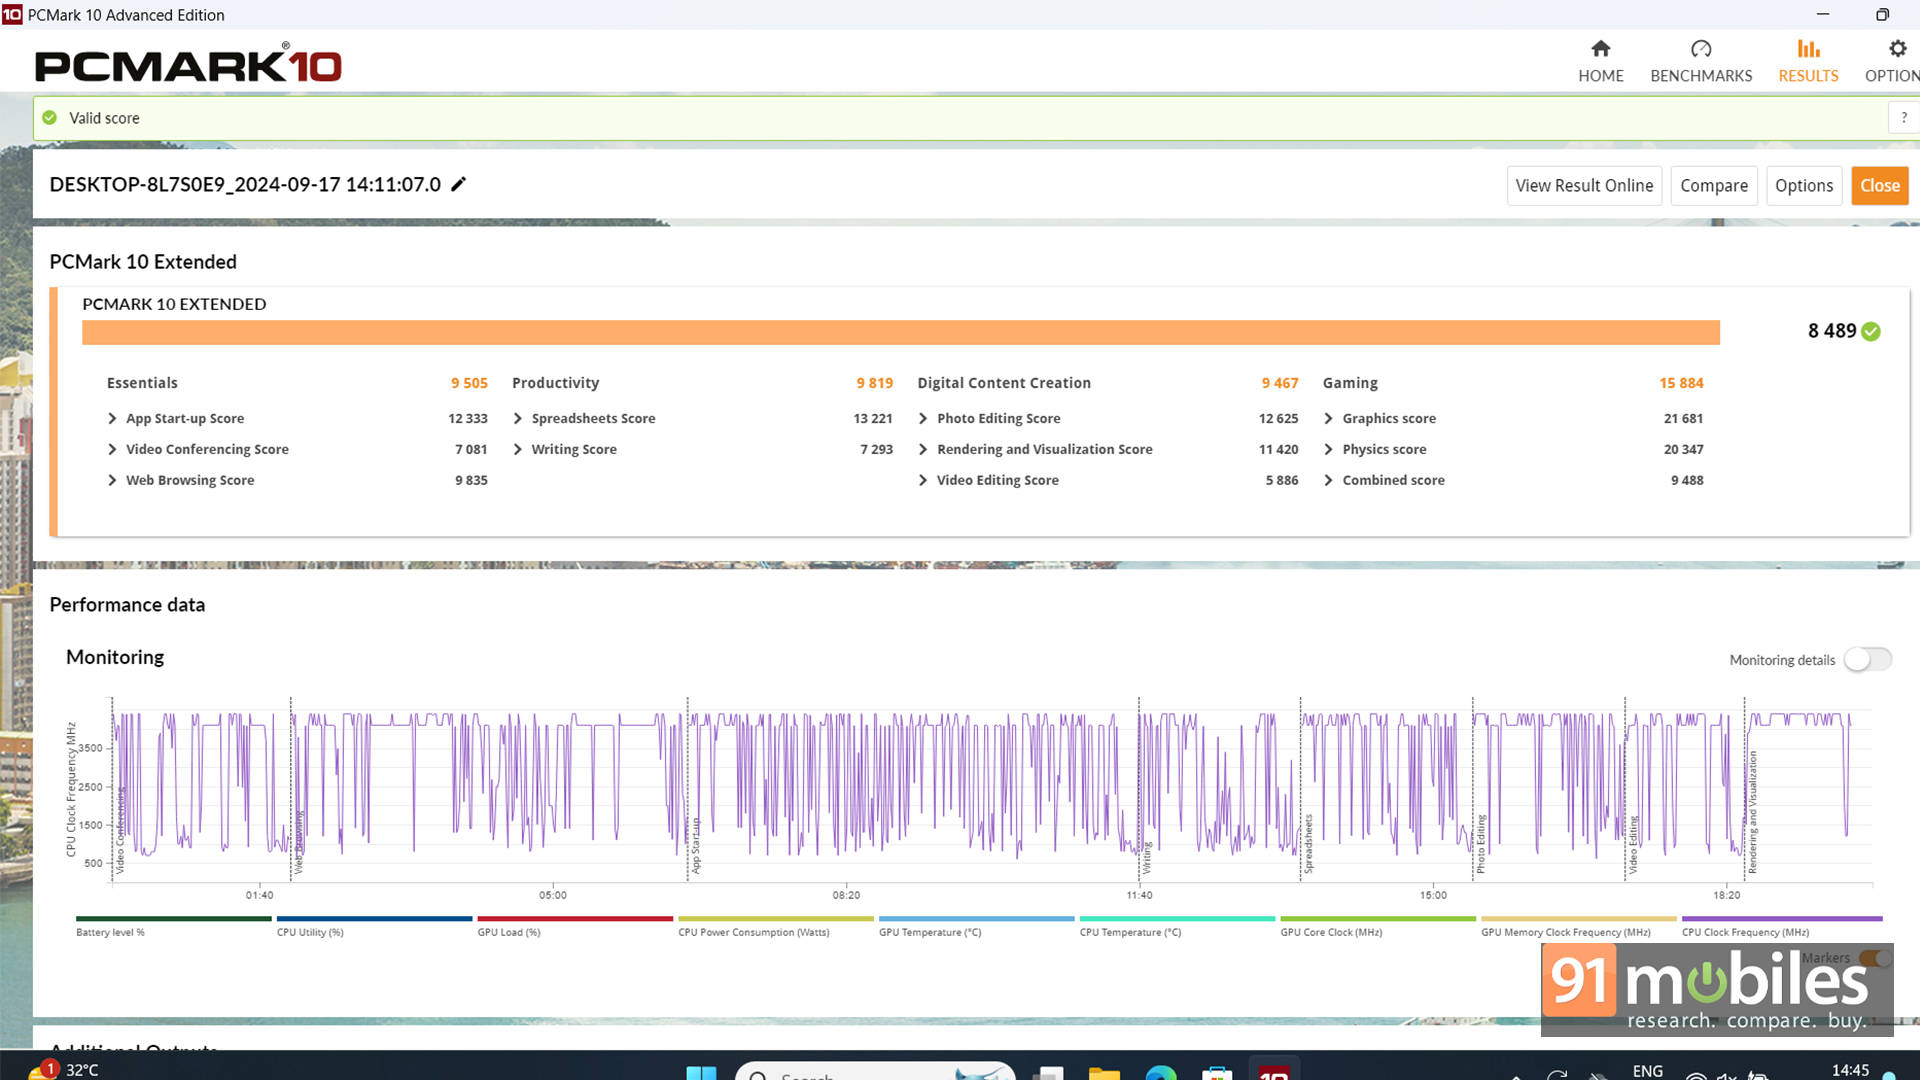Click the PCMark 10 logo
The image size is (1920, 1080).
[x=188, y=66]
